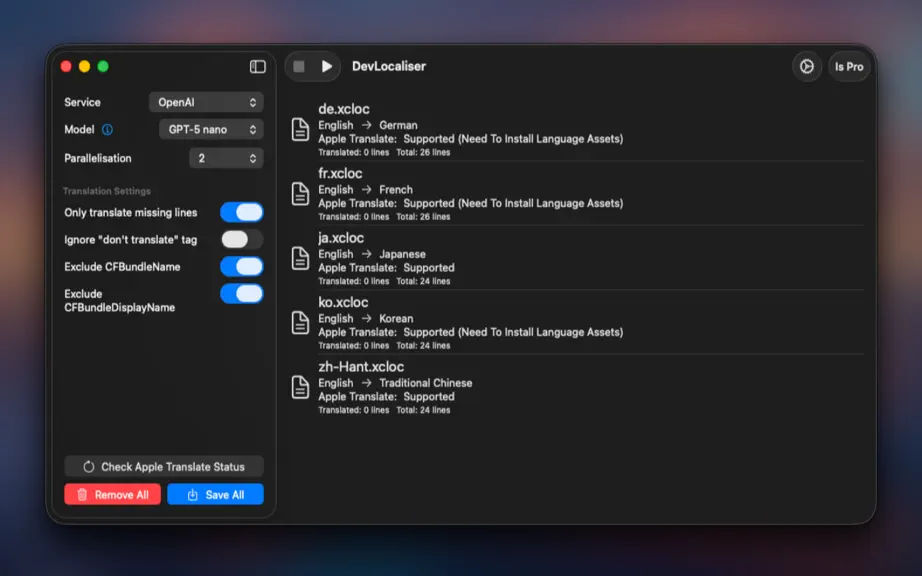Click the Save All button

pos(215,494)
